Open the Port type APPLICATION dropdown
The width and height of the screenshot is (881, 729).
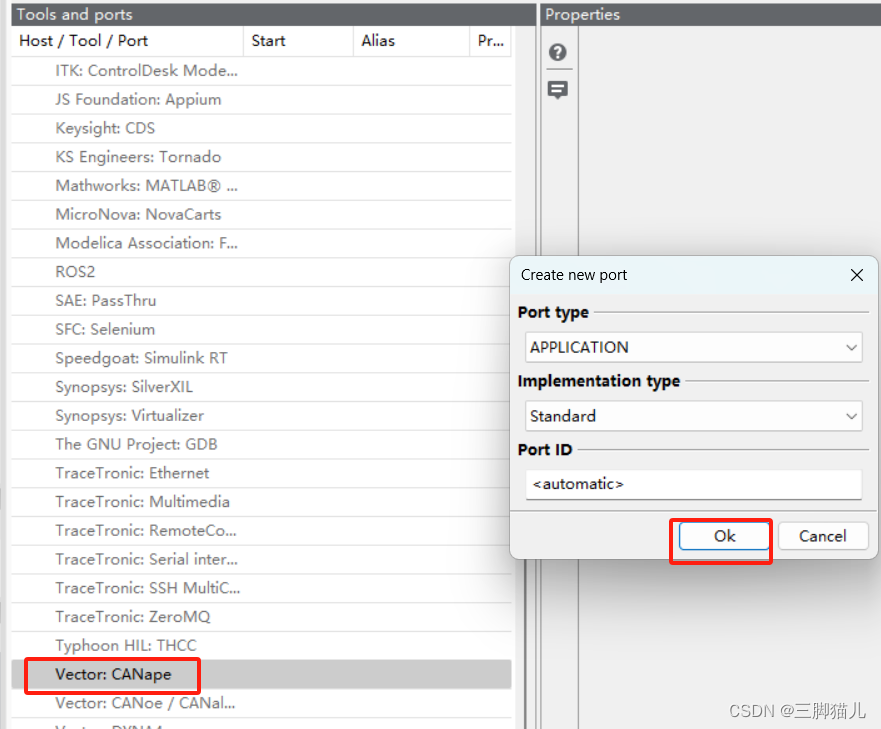(x=693, y=347)
